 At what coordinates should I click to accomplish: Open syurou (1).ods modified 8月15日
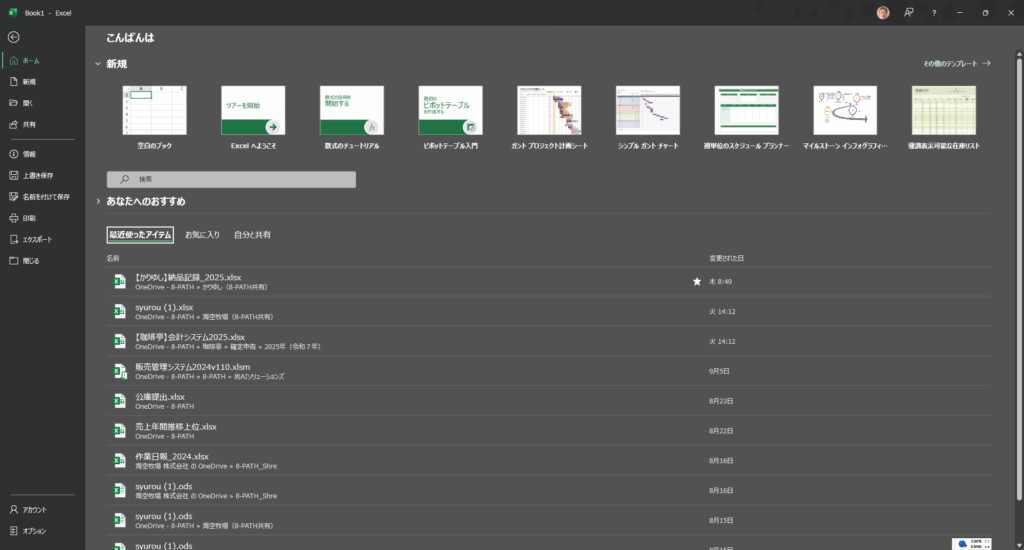549,520
